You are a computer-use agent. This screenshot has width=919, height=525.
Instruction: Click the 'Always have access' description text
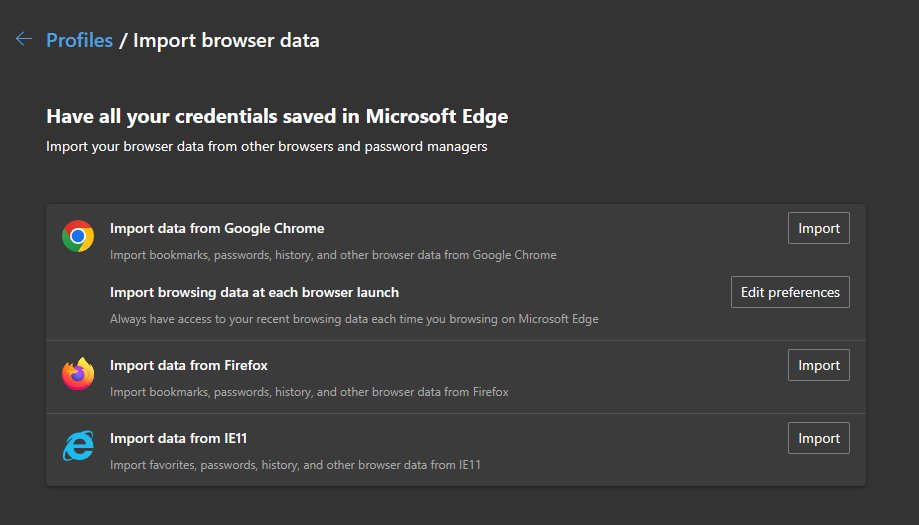click(354, 319)
